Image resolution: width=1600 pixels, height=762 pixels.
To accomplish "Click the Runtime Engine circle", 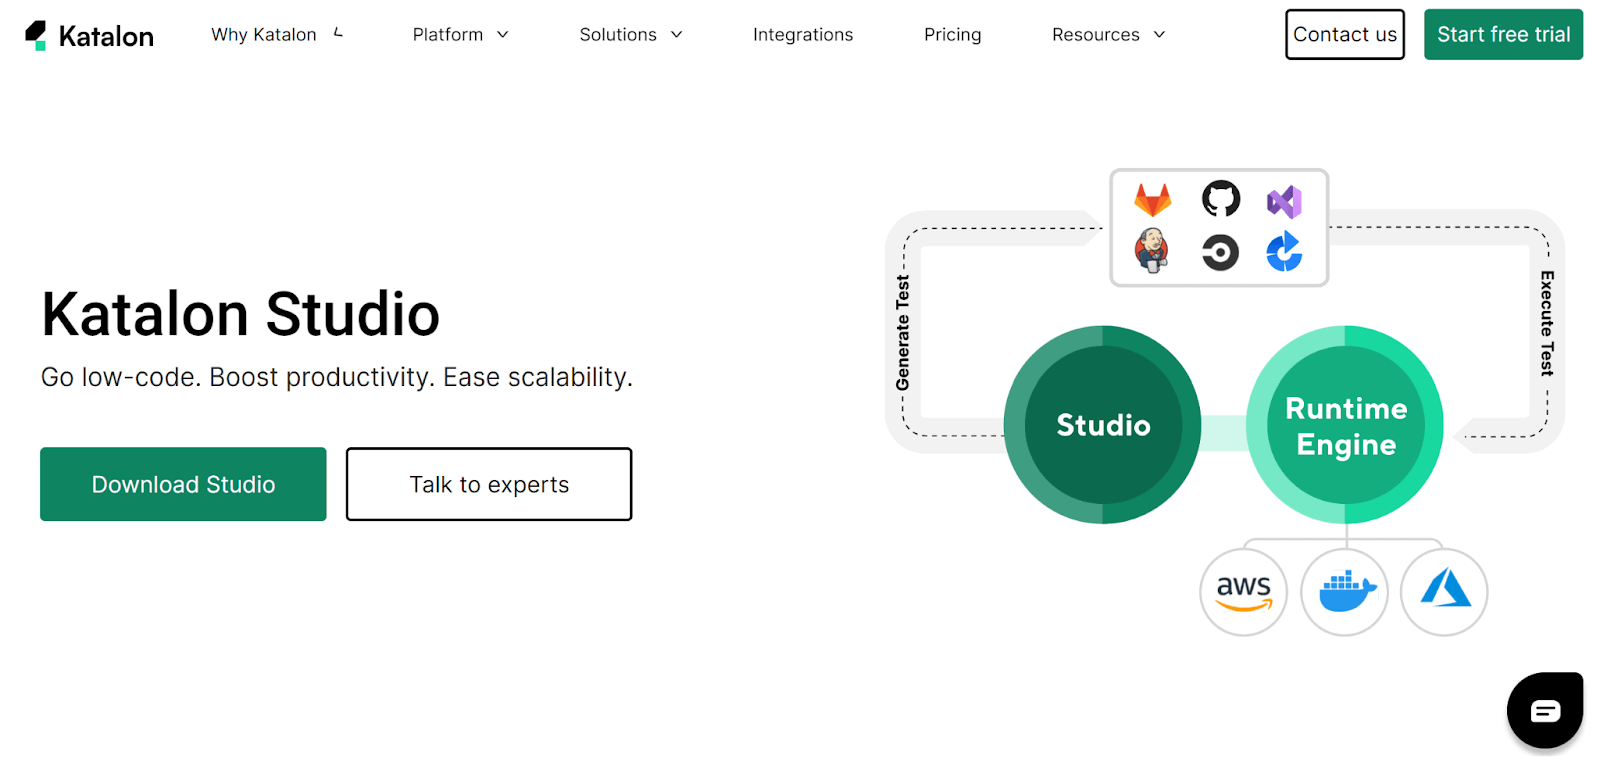I will (x=1345, y=425).
